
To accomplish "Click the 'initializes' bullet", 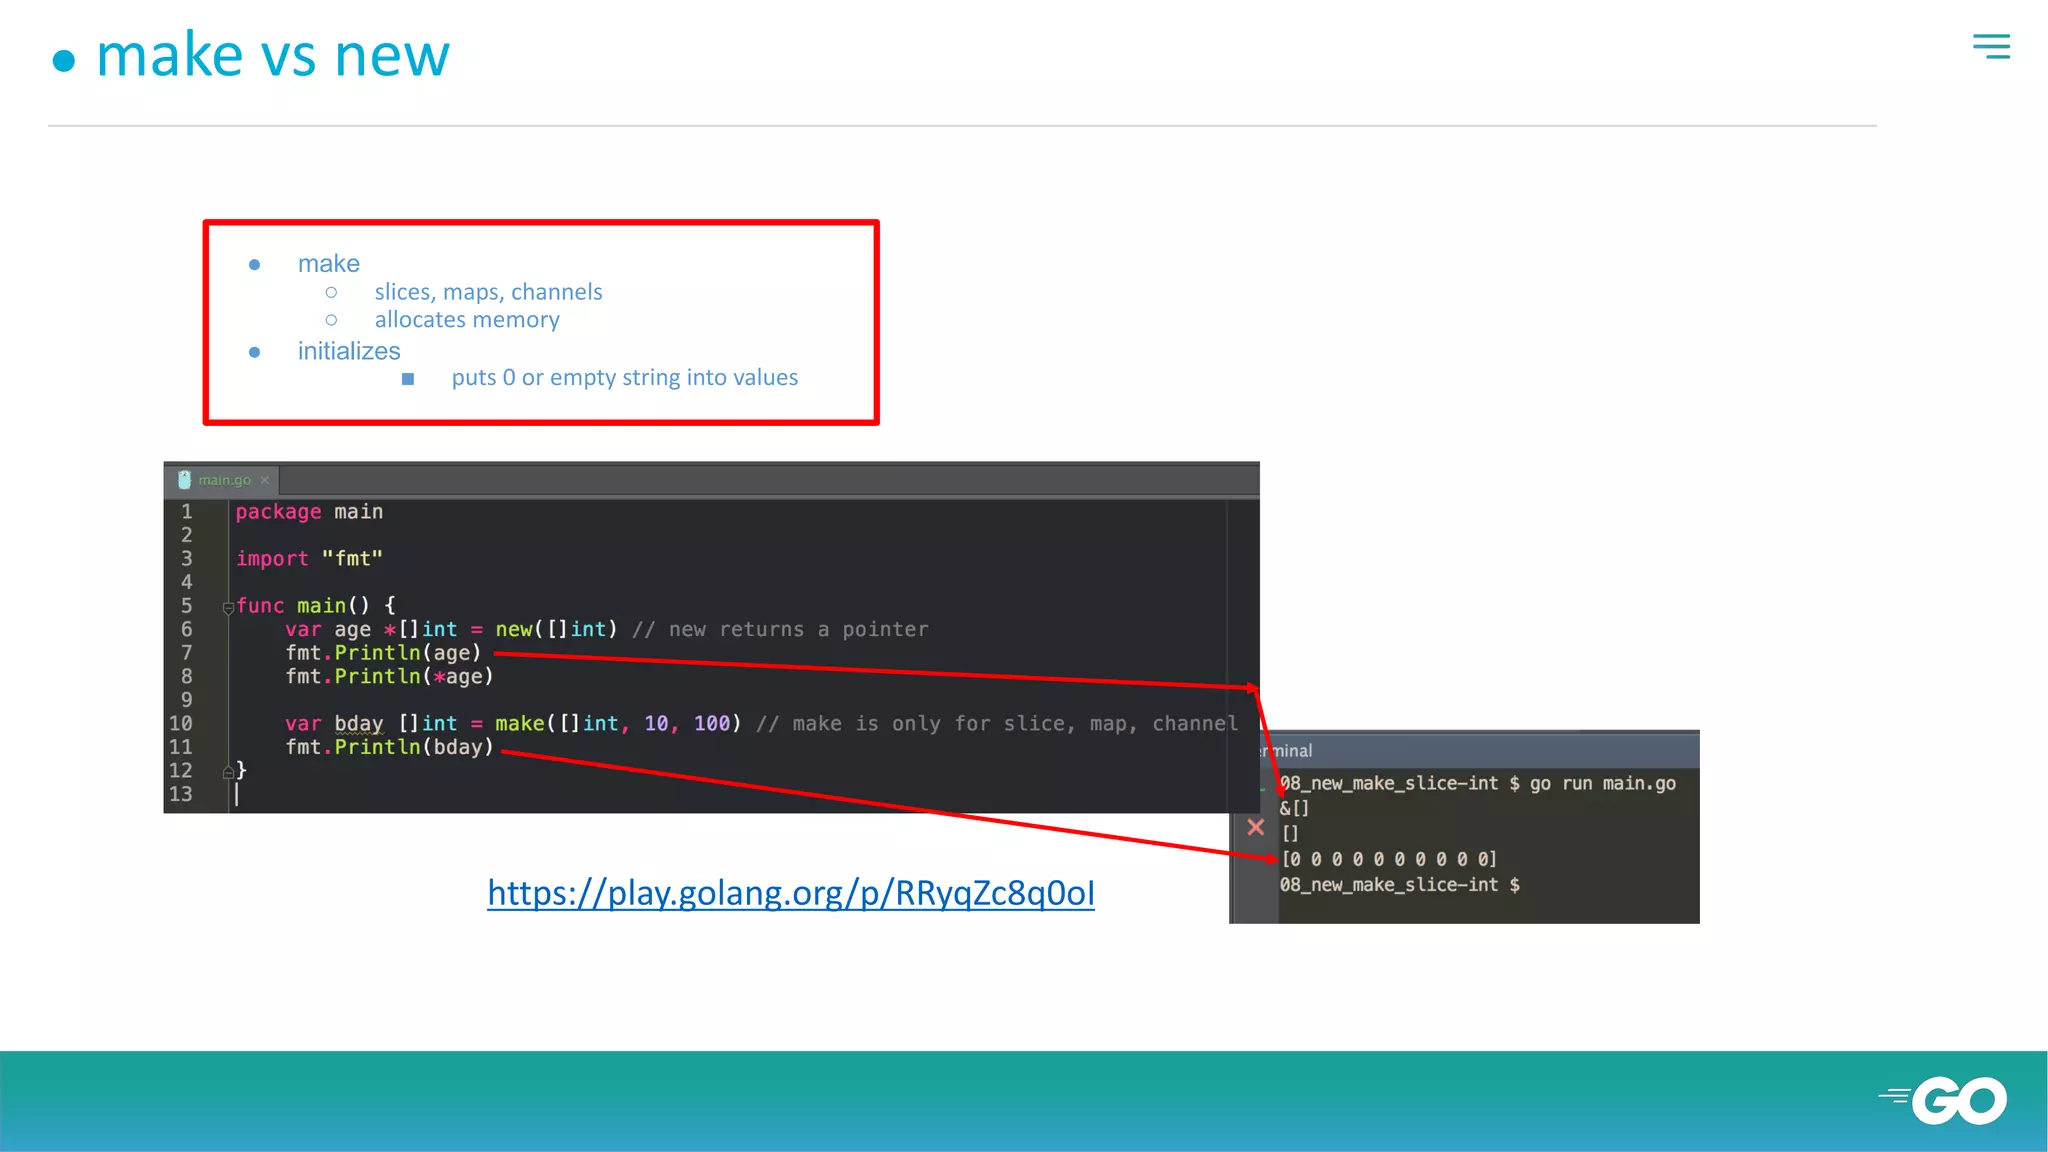I will 349,351.
